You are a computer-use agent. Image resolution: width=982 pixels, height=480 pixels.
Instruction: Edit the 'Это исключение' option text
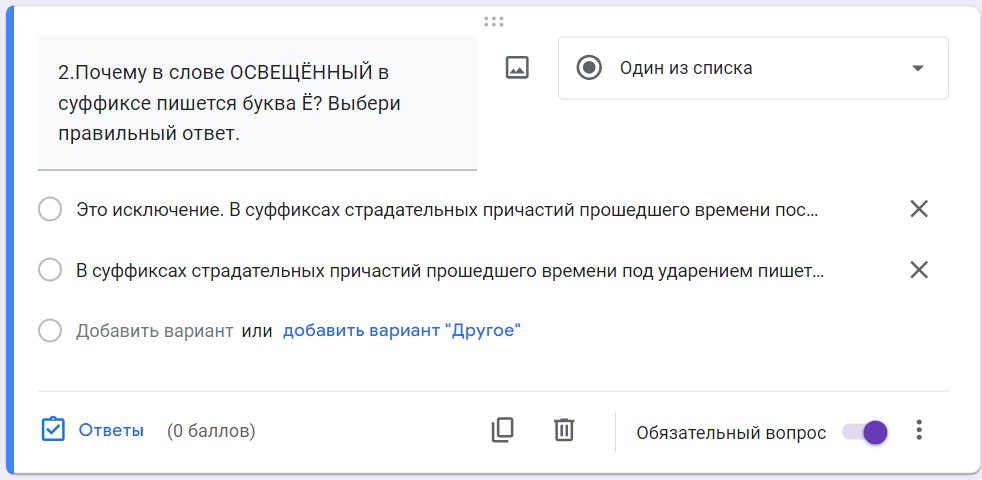coord(447,210)
